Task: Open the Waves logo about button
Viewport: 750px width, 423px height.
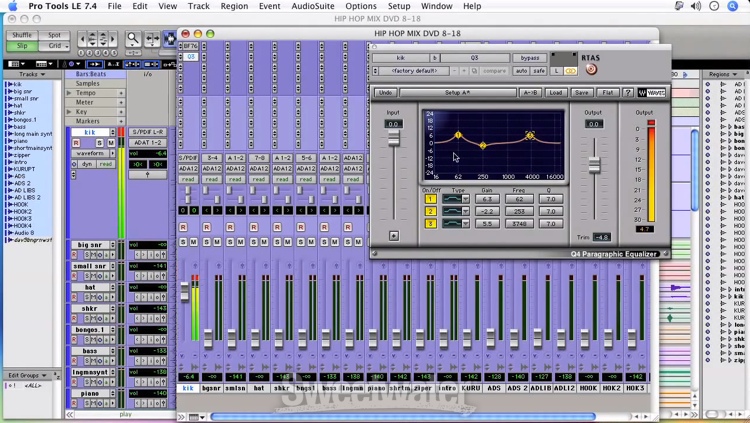Action: [x=651, y=92]
